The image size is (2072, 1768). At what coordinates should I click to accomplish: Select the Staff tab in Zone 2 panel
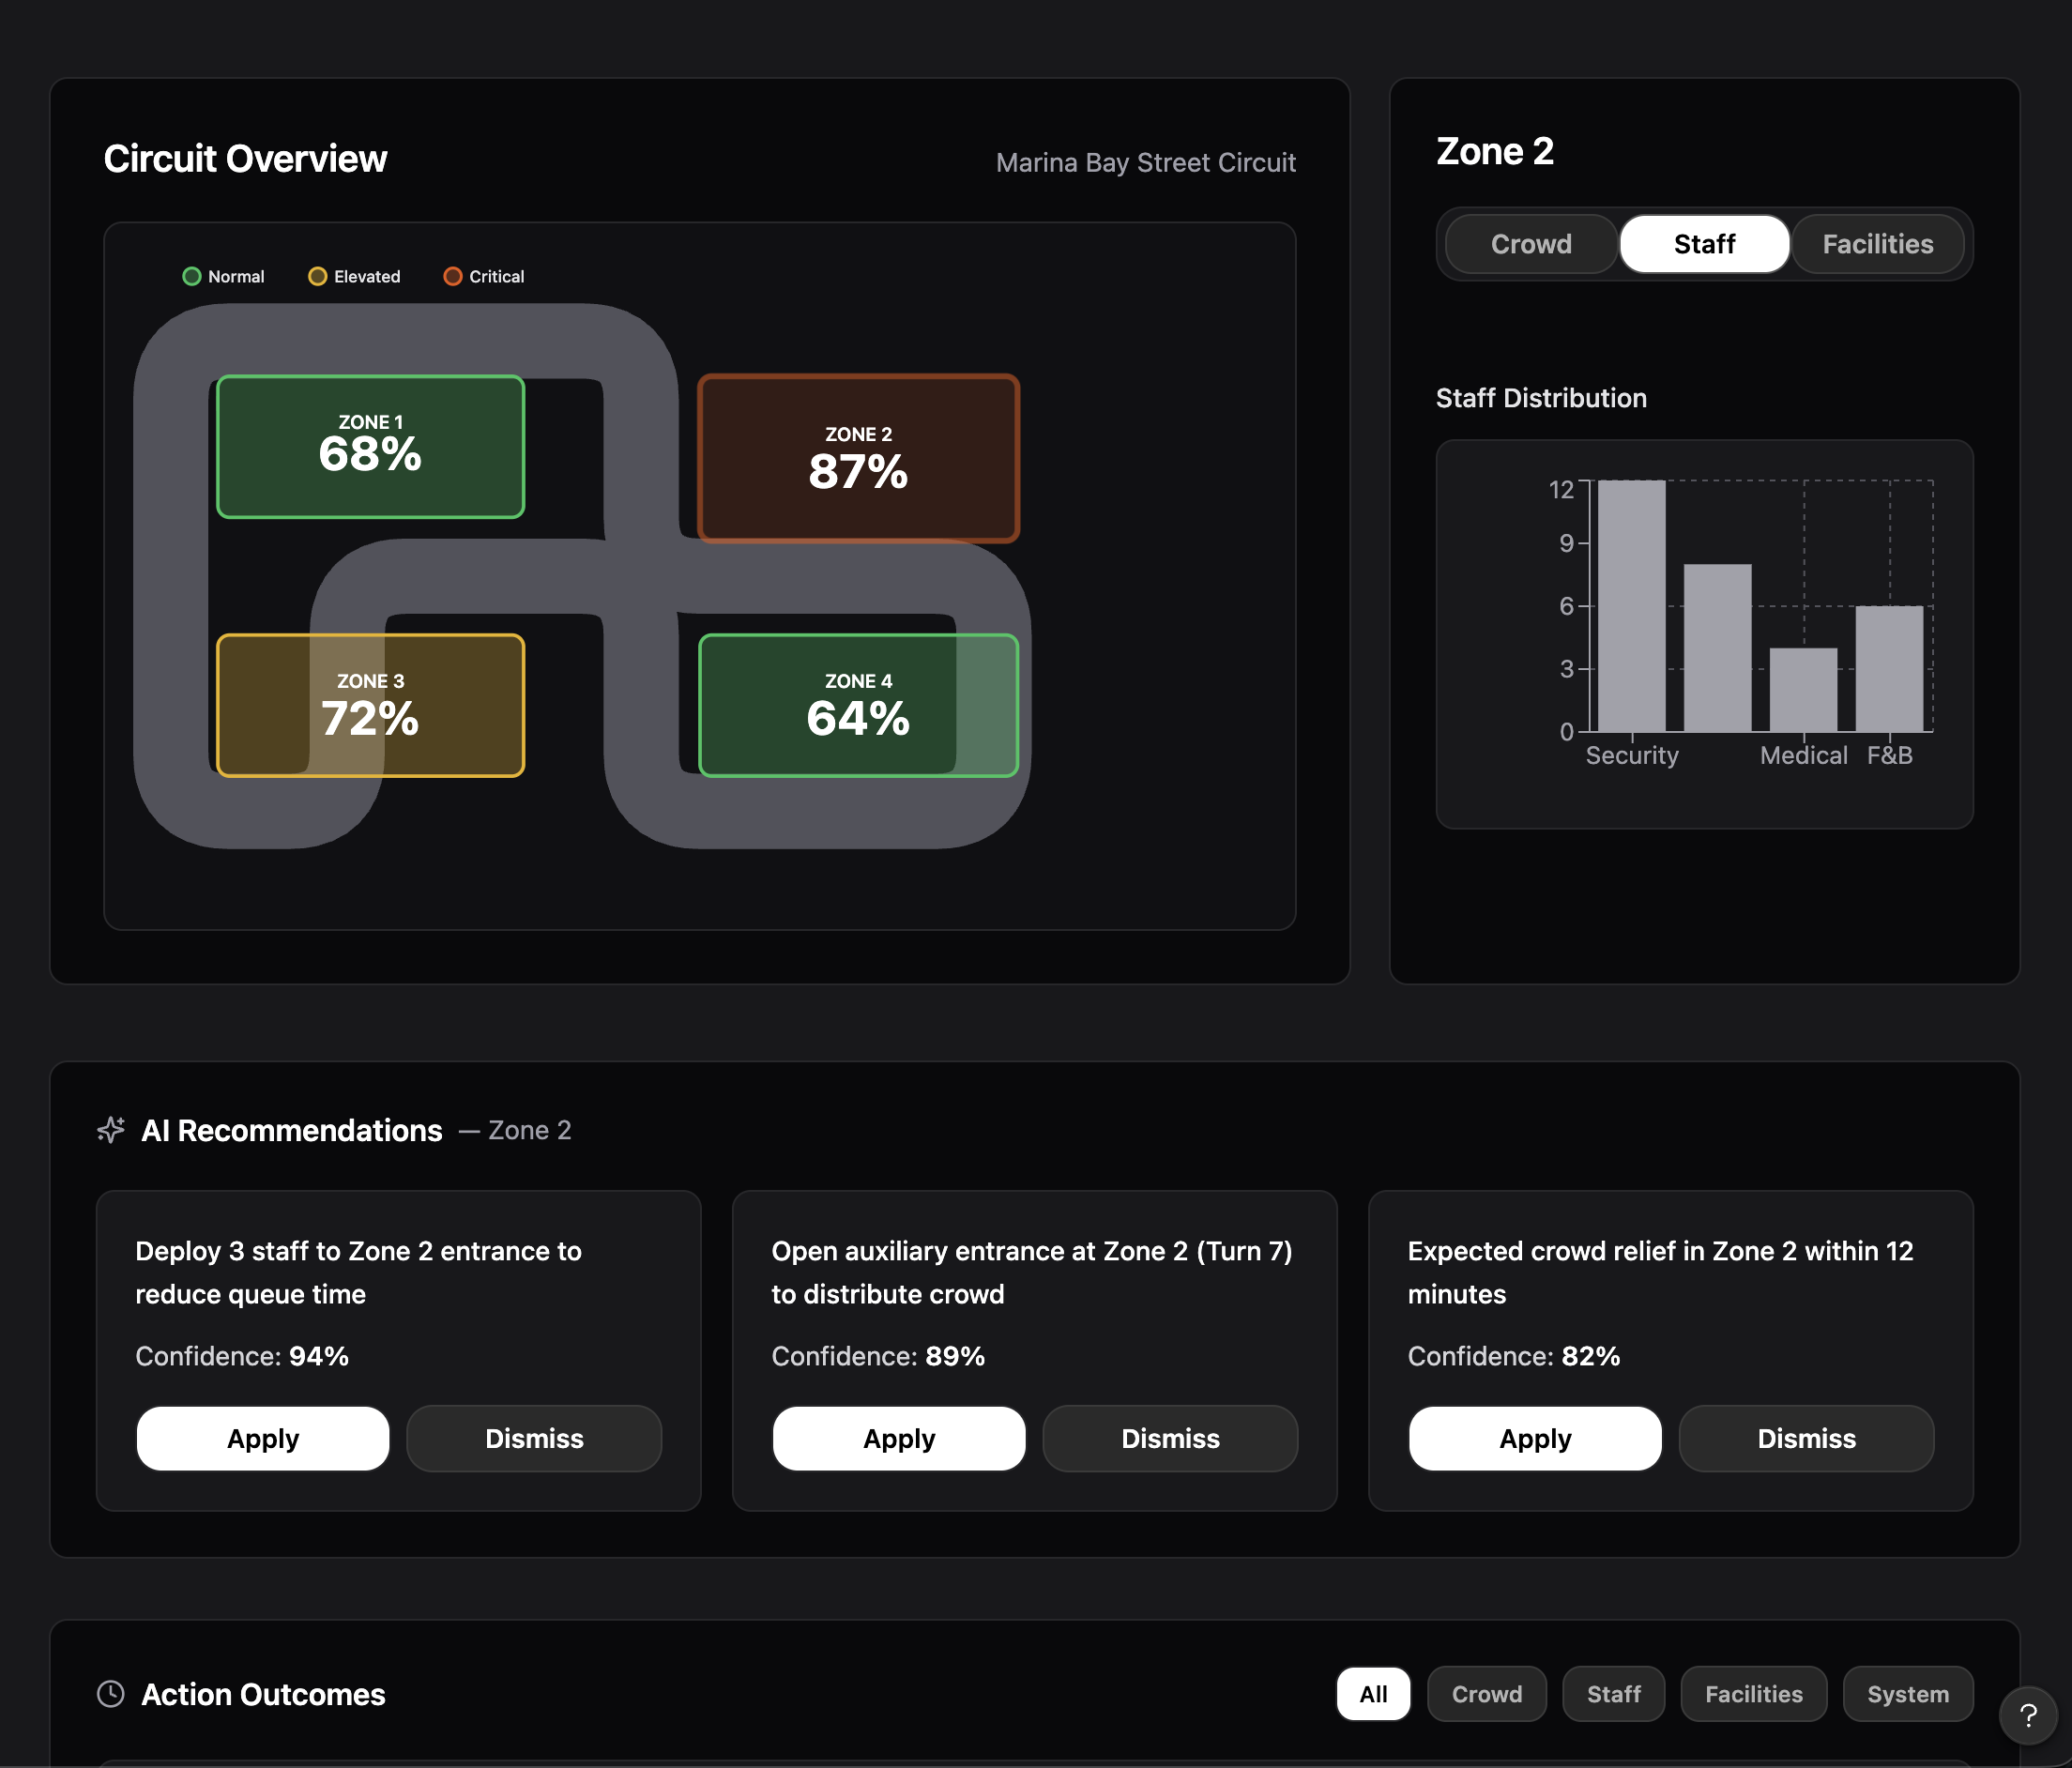tap(1704, 244)
